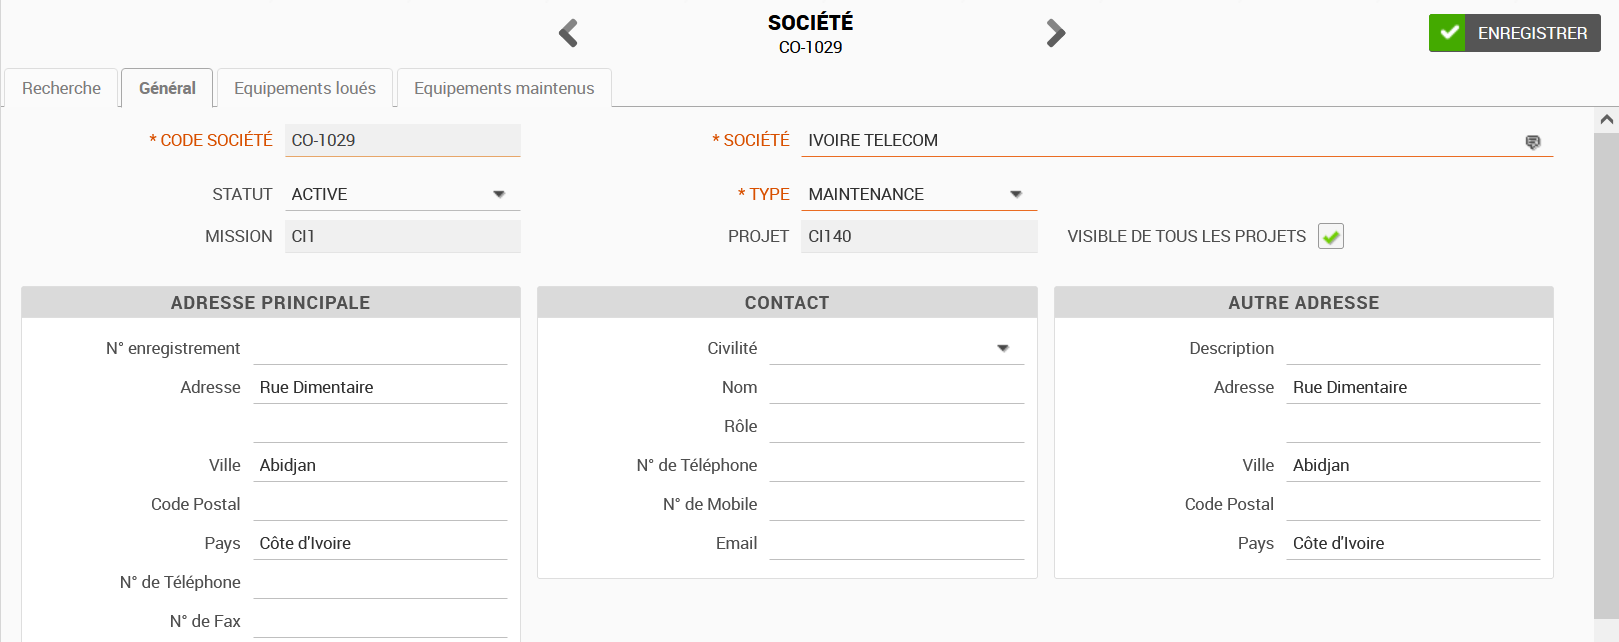This screenshot has height=642, width=1619.
Task: Open the Type dropdown showing Maintenance
Action: (1016, 194)
